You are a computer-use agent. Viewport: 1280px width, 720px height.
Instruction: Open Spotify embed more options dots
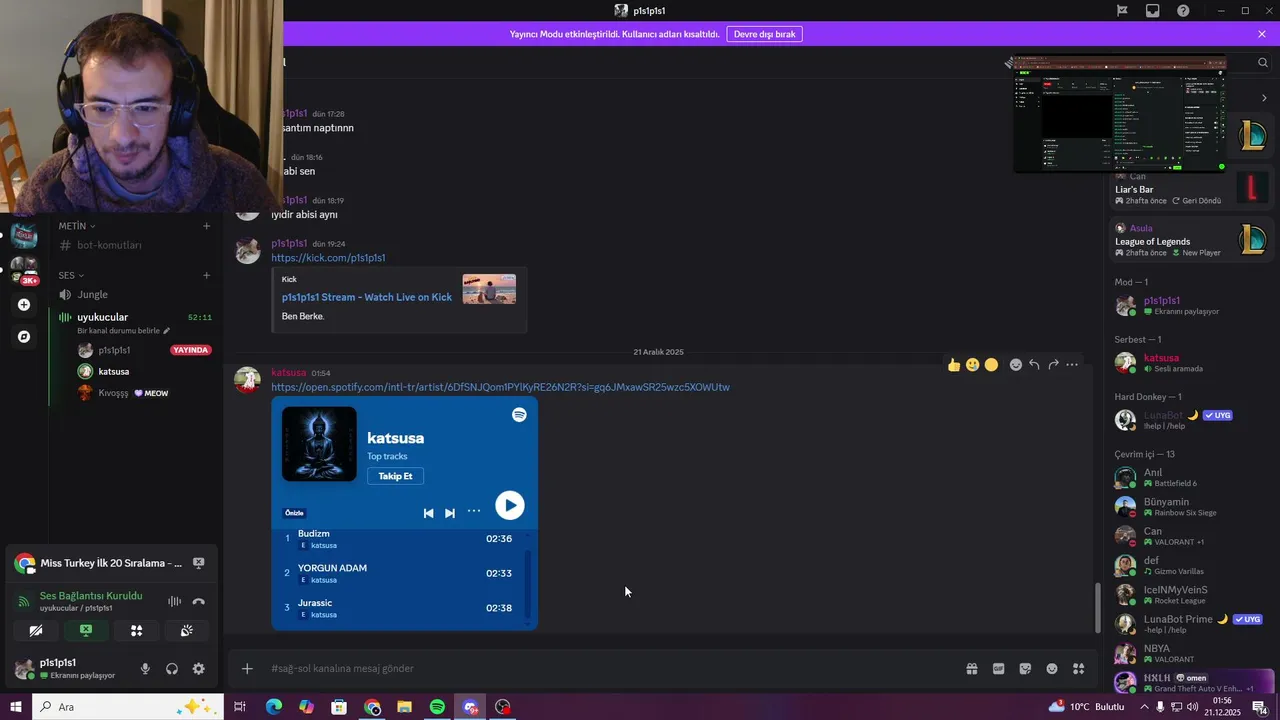tap(474, 511)
